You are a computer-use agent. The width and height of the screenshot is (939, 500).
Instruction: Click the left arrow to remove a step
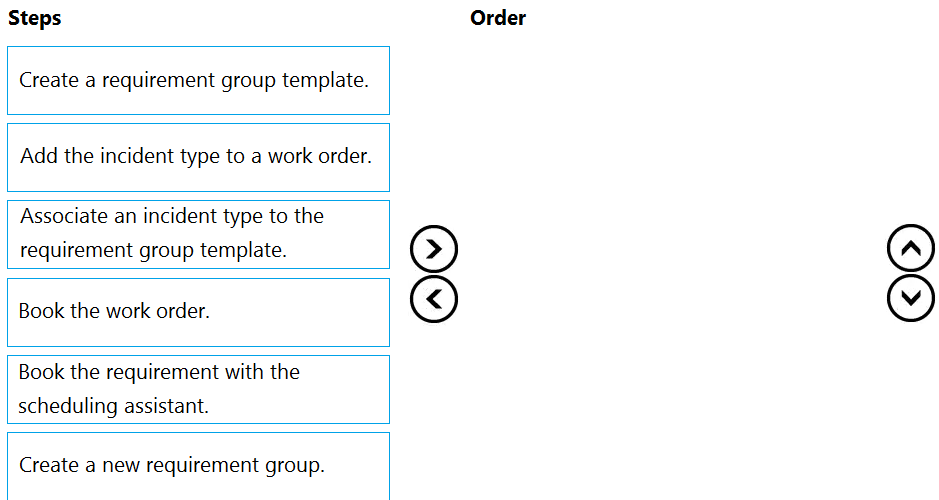(x=434, y=298)
